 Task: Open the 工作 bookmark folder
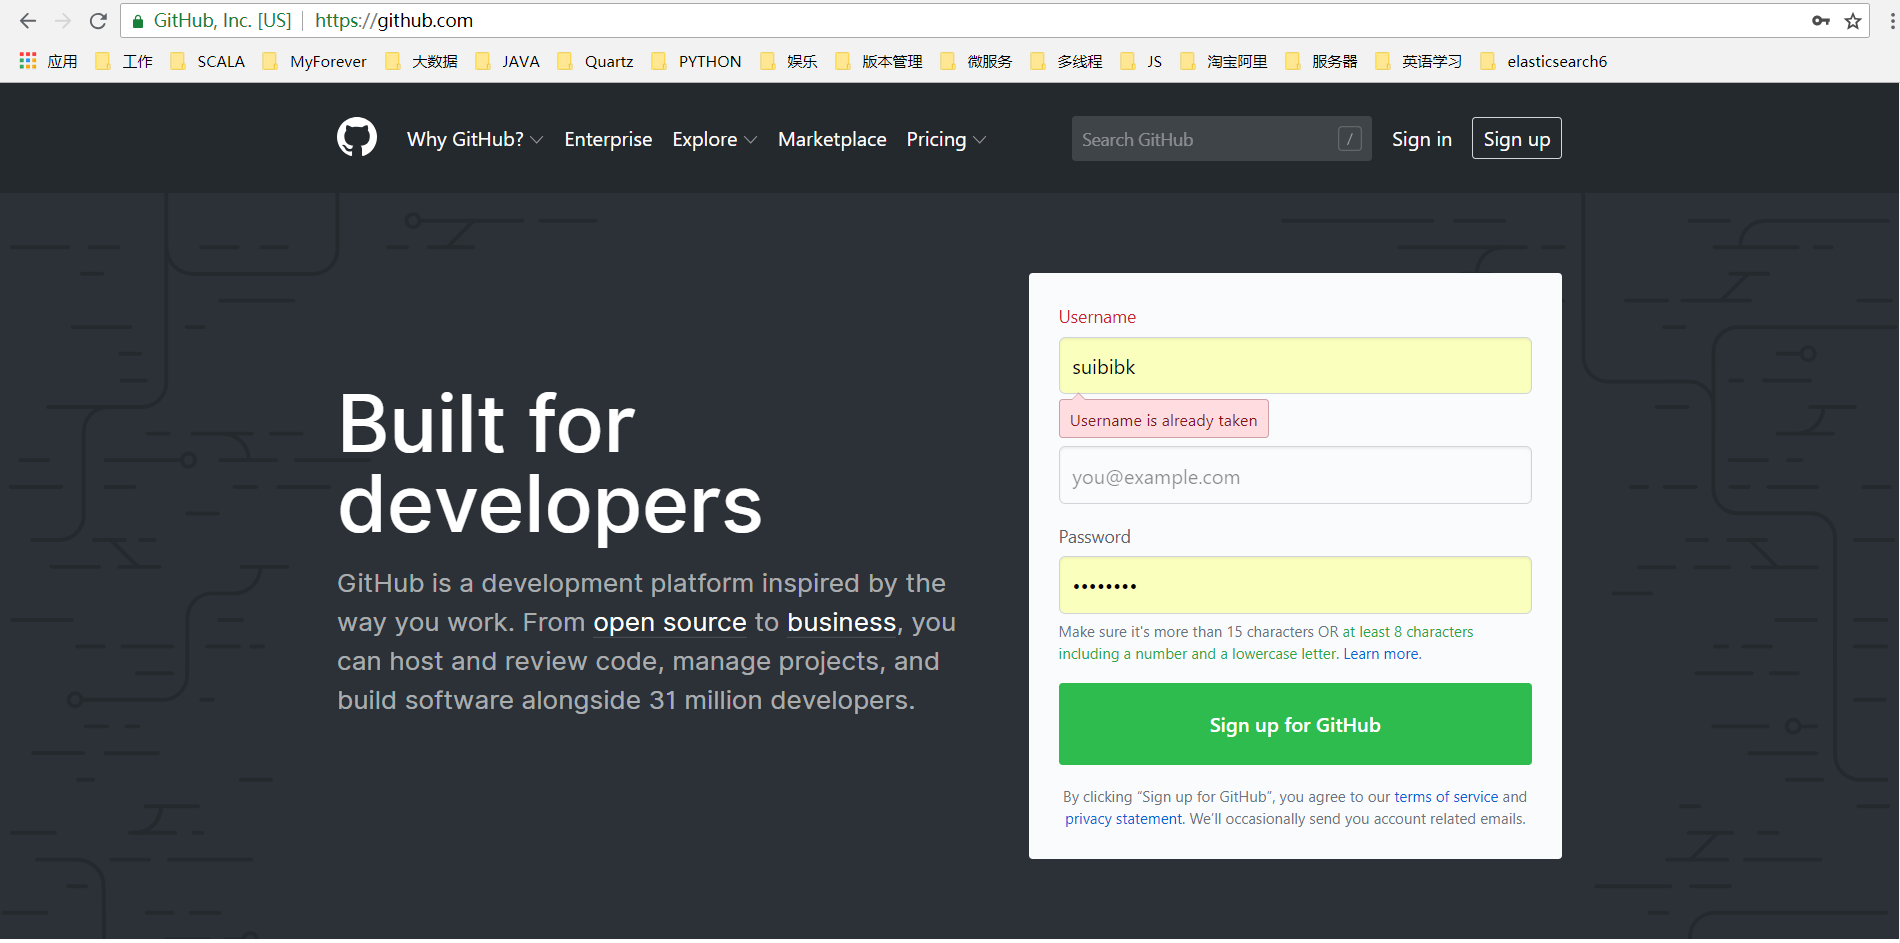point(124,61)
